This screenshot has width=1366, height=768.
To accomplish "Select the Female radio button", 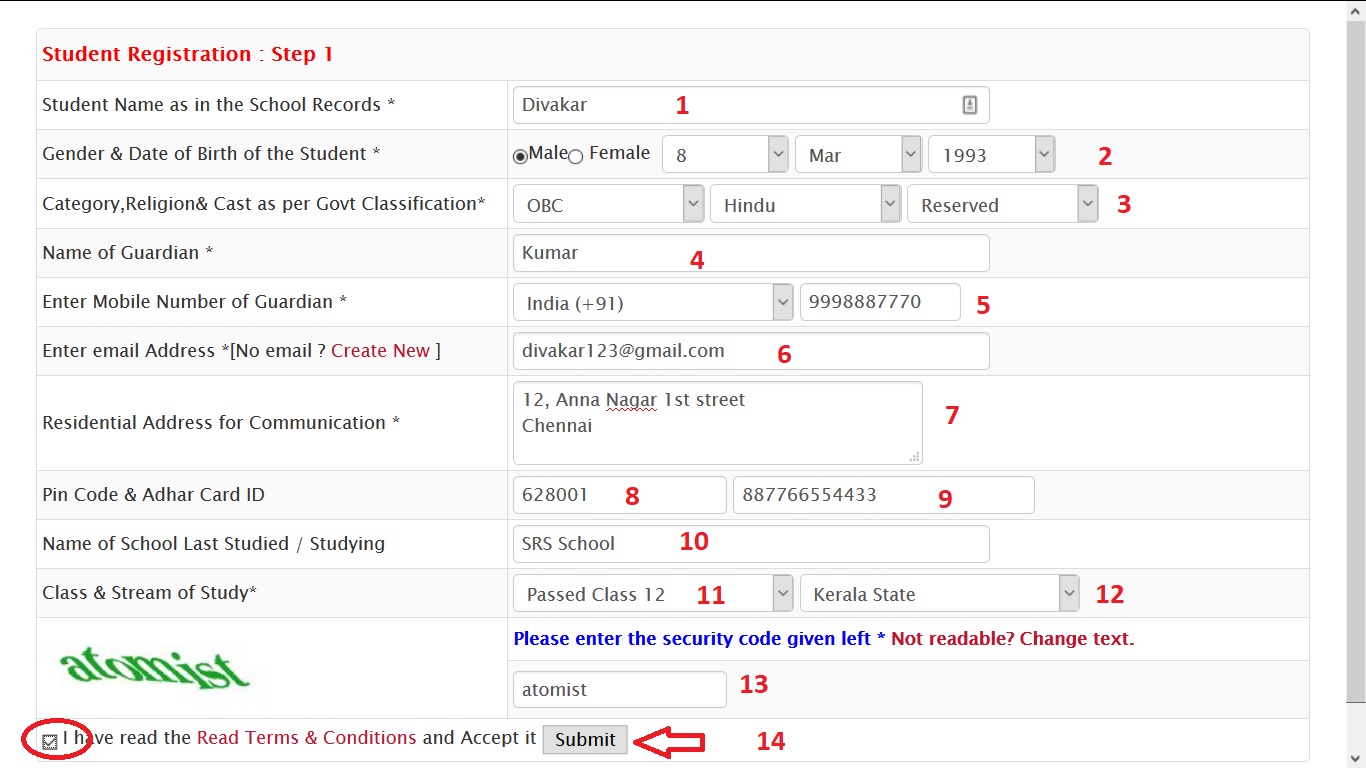I will 576,156.
